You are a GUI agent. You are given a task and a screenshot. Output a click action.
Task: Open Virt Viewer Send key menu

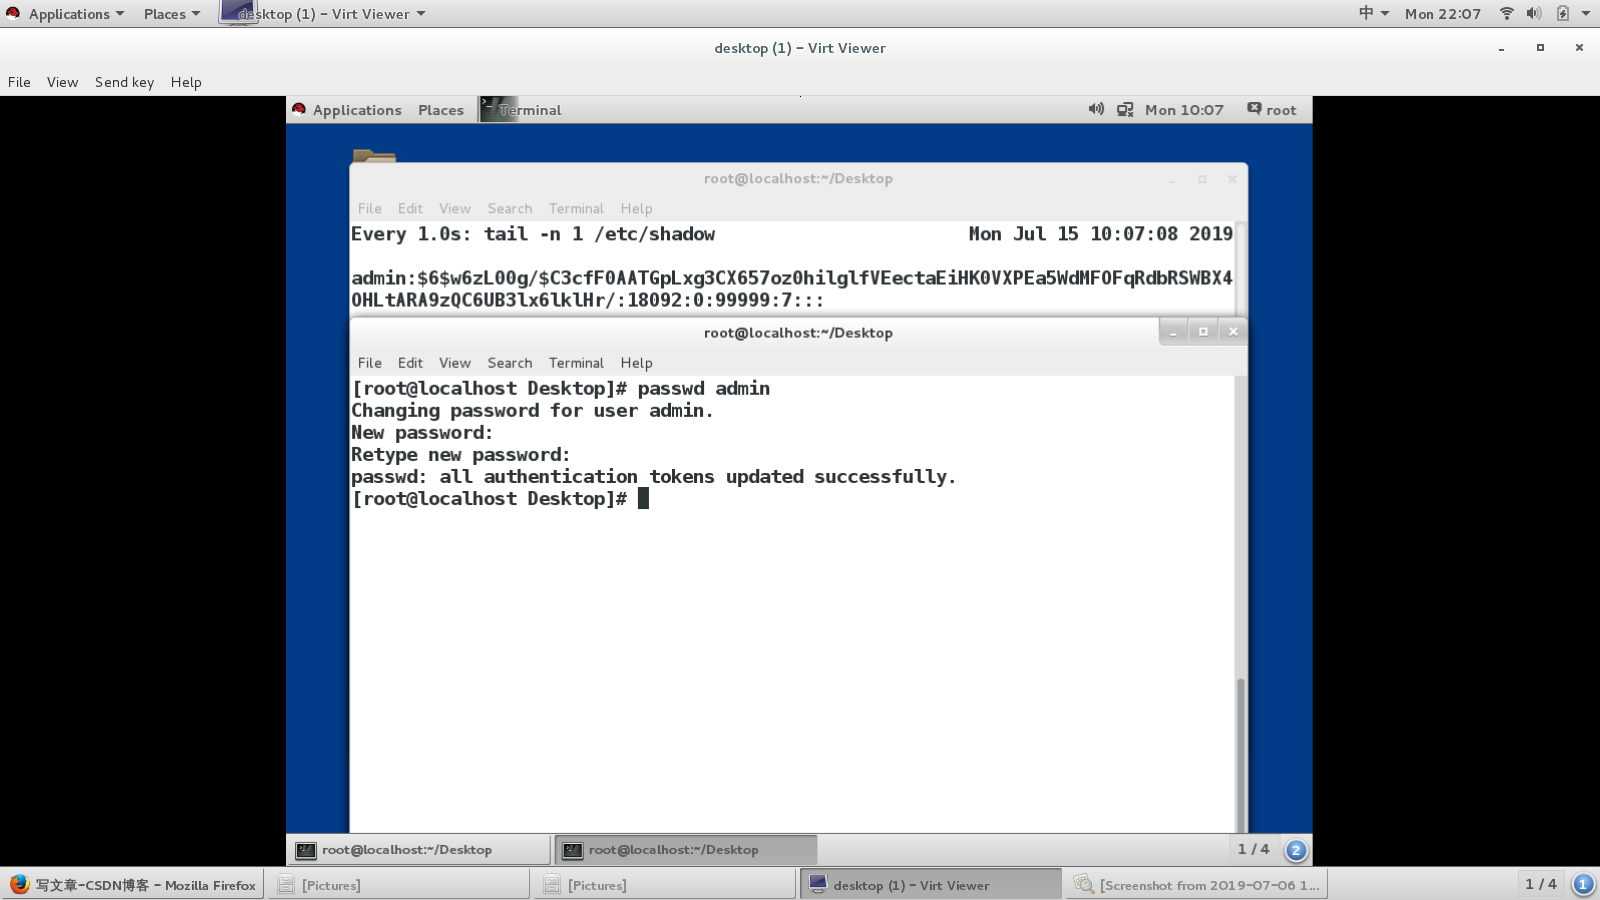(124, 82)
